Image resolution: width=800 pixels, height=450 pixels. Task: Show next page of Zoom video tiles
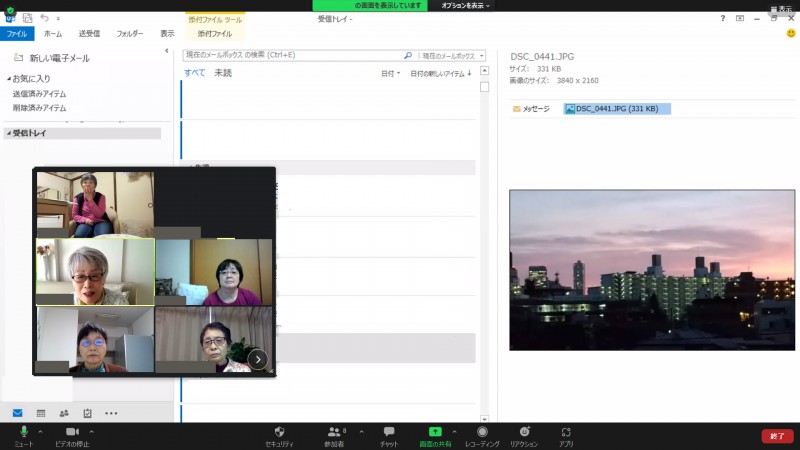click(x=258, y=360)
